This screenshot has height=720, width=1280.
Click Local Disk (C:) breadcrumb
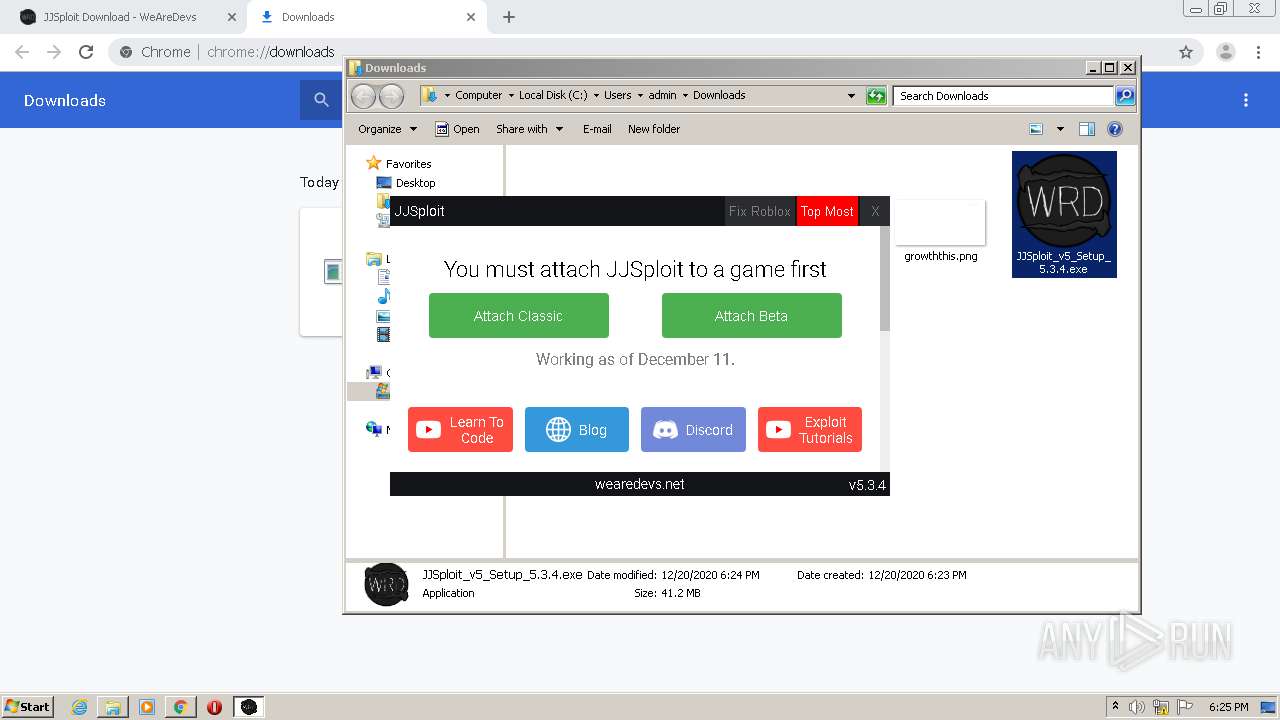tap(553, 95)
